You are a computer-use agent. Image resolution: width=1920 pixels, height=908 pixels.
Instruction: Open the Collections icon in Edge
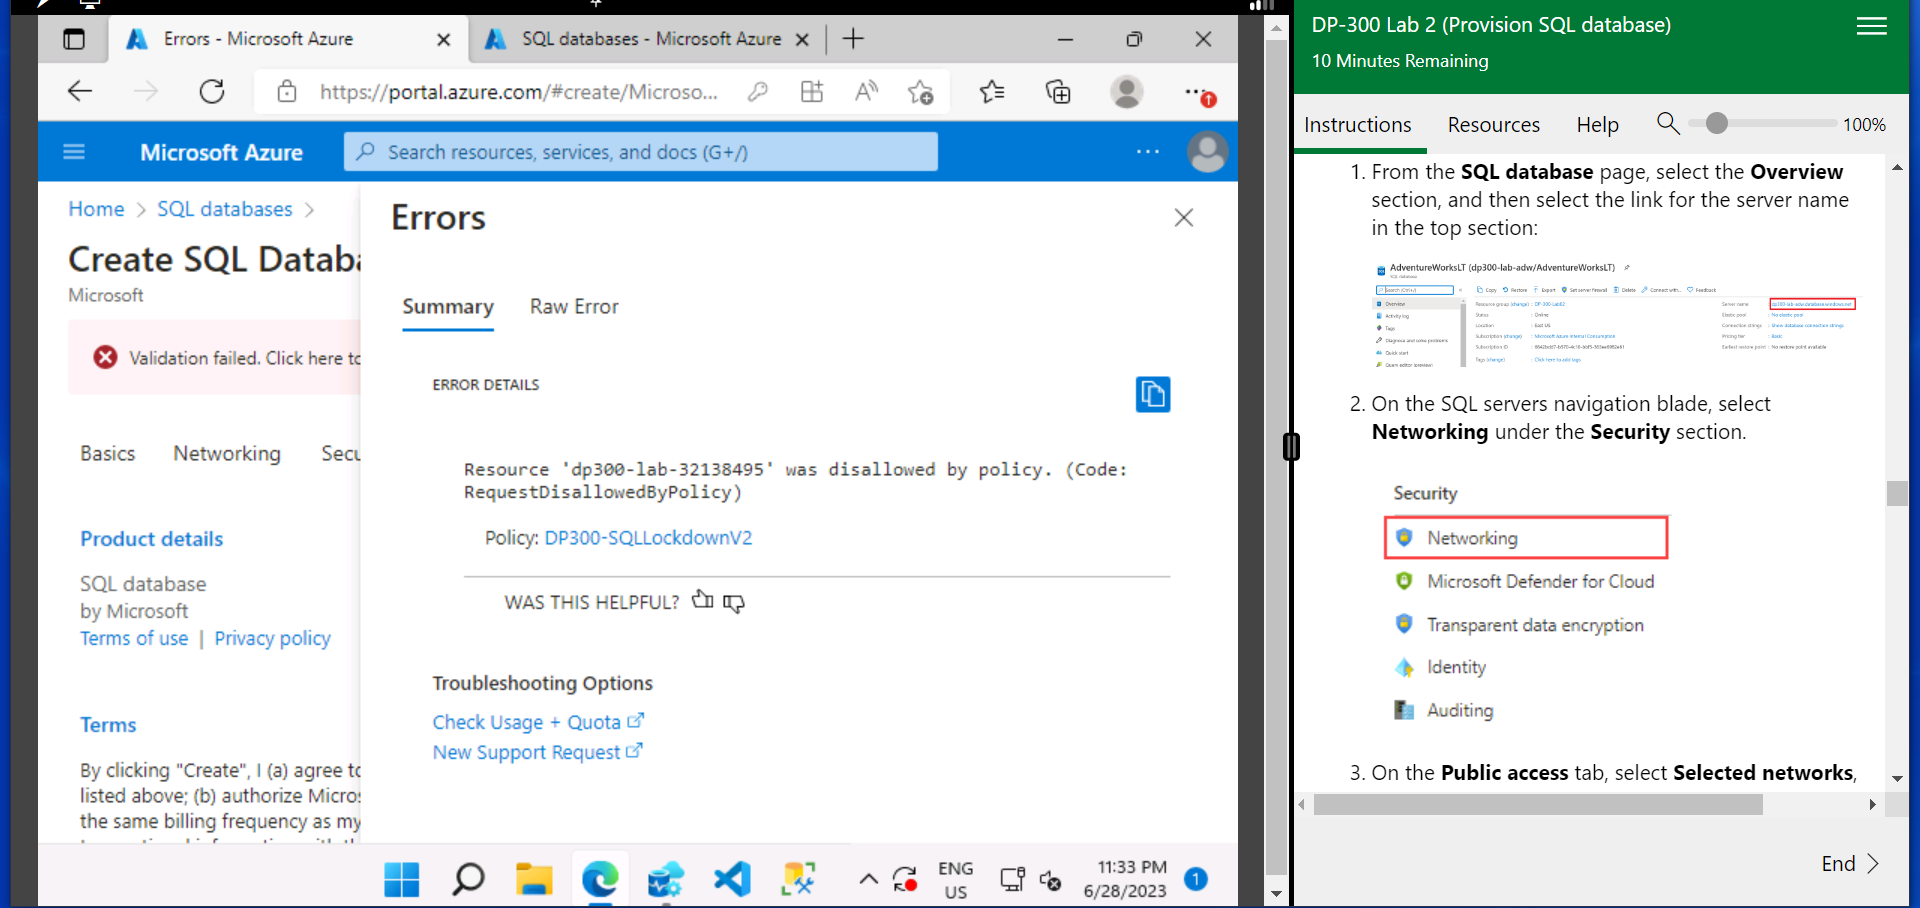[1058, 92]
